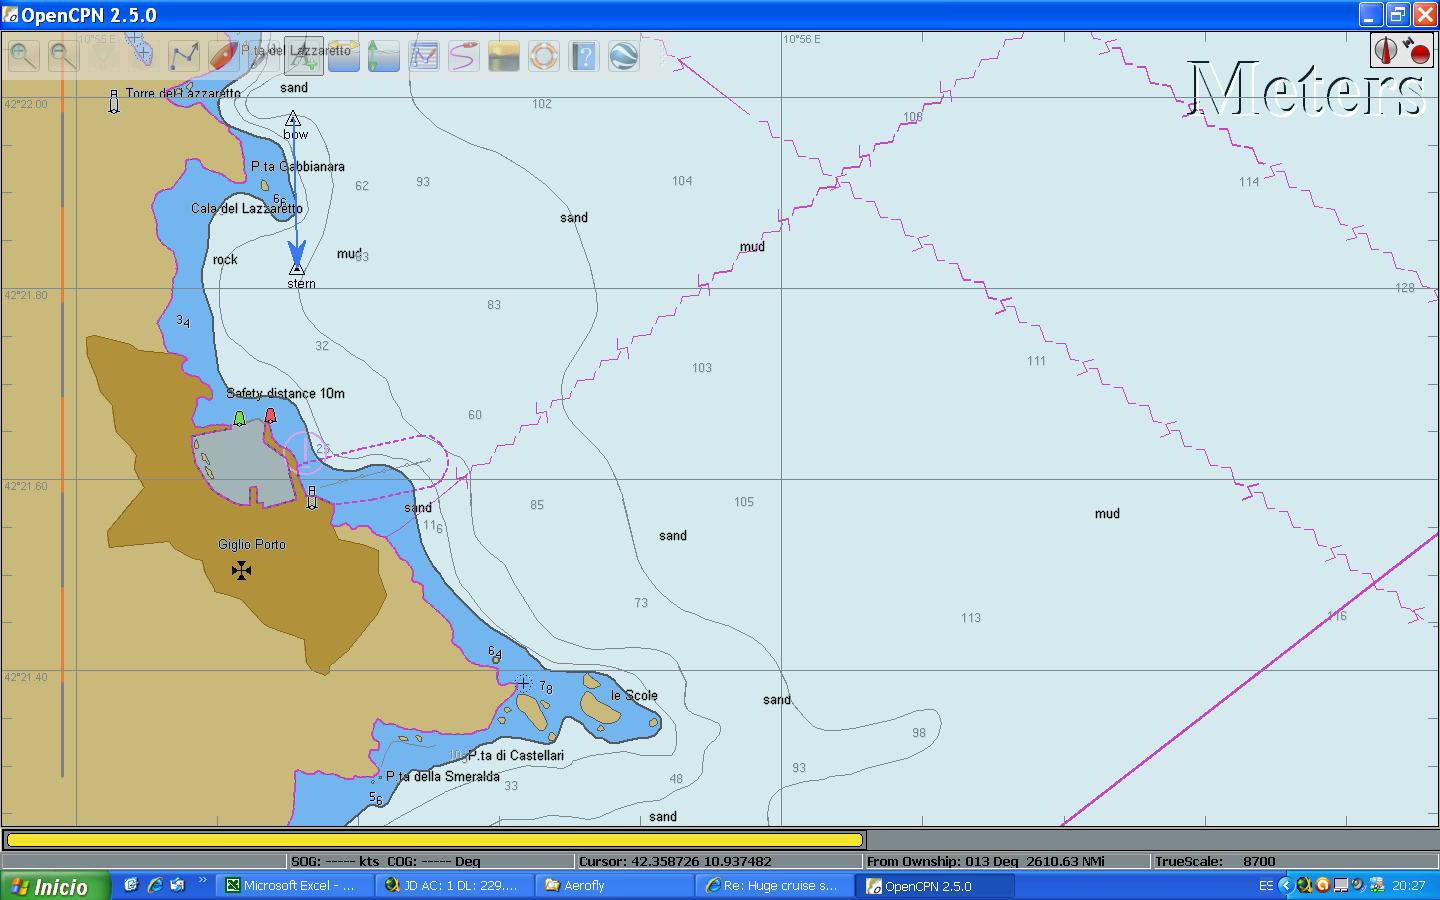
Task: Toggle Show ENC Text icon
Action: [304, 56]
